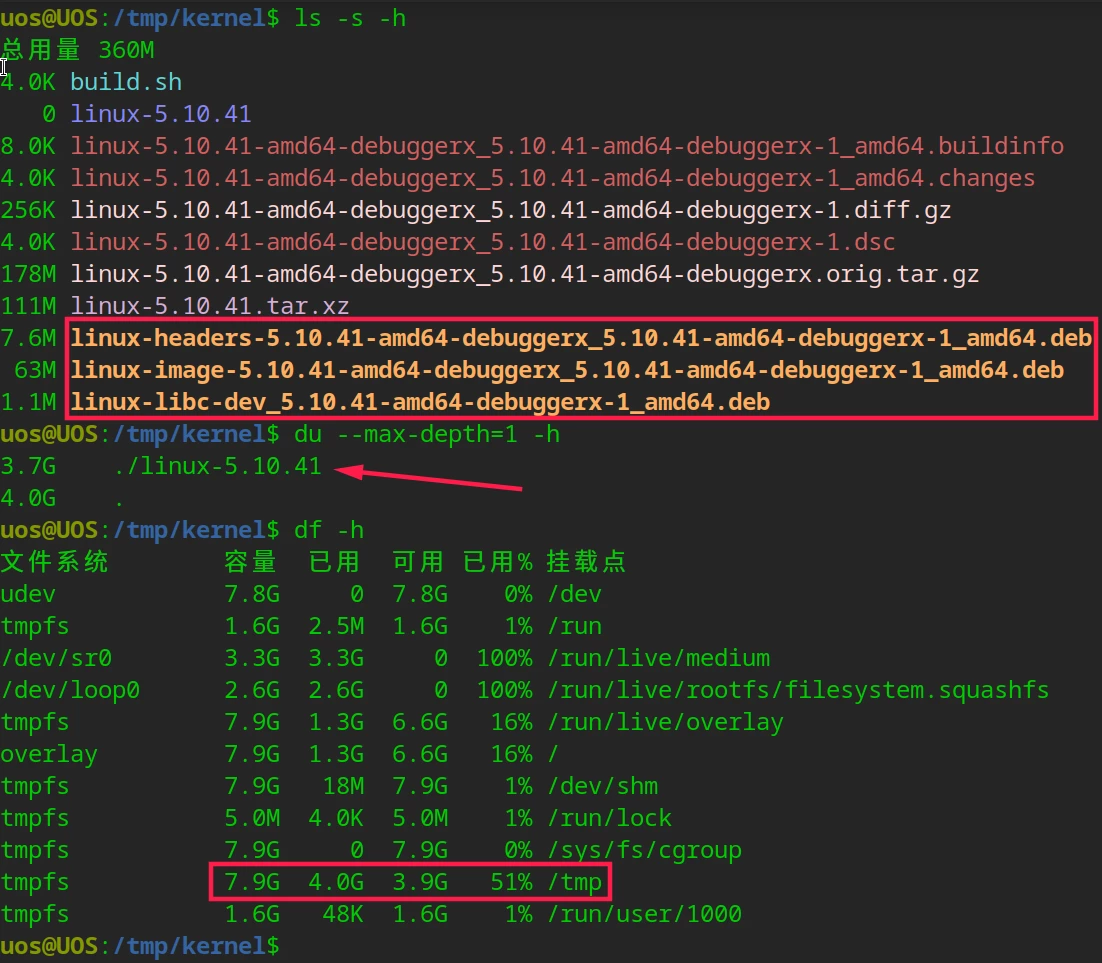Select the filesystem.squashfs mount path
Image resolution: width=1102 pixels, height=963 pixels.
pos(797,690)
